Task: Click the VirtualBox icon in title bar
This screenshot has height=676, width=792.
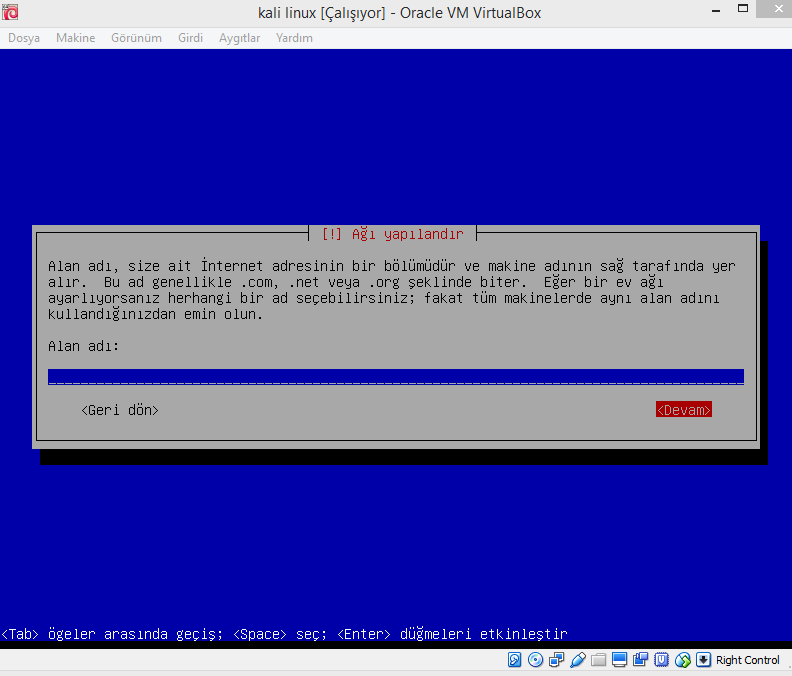Action: click(10, 11)
